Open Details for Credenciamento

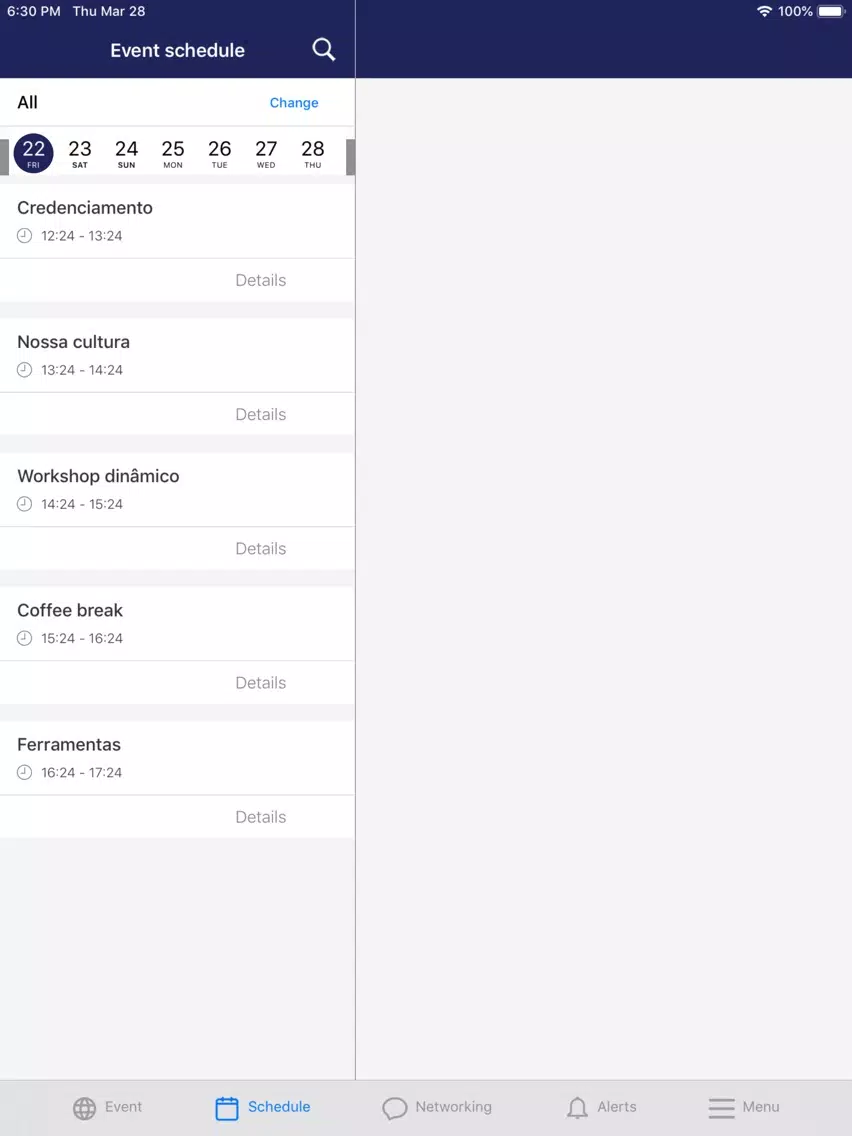tap(261, 280)
